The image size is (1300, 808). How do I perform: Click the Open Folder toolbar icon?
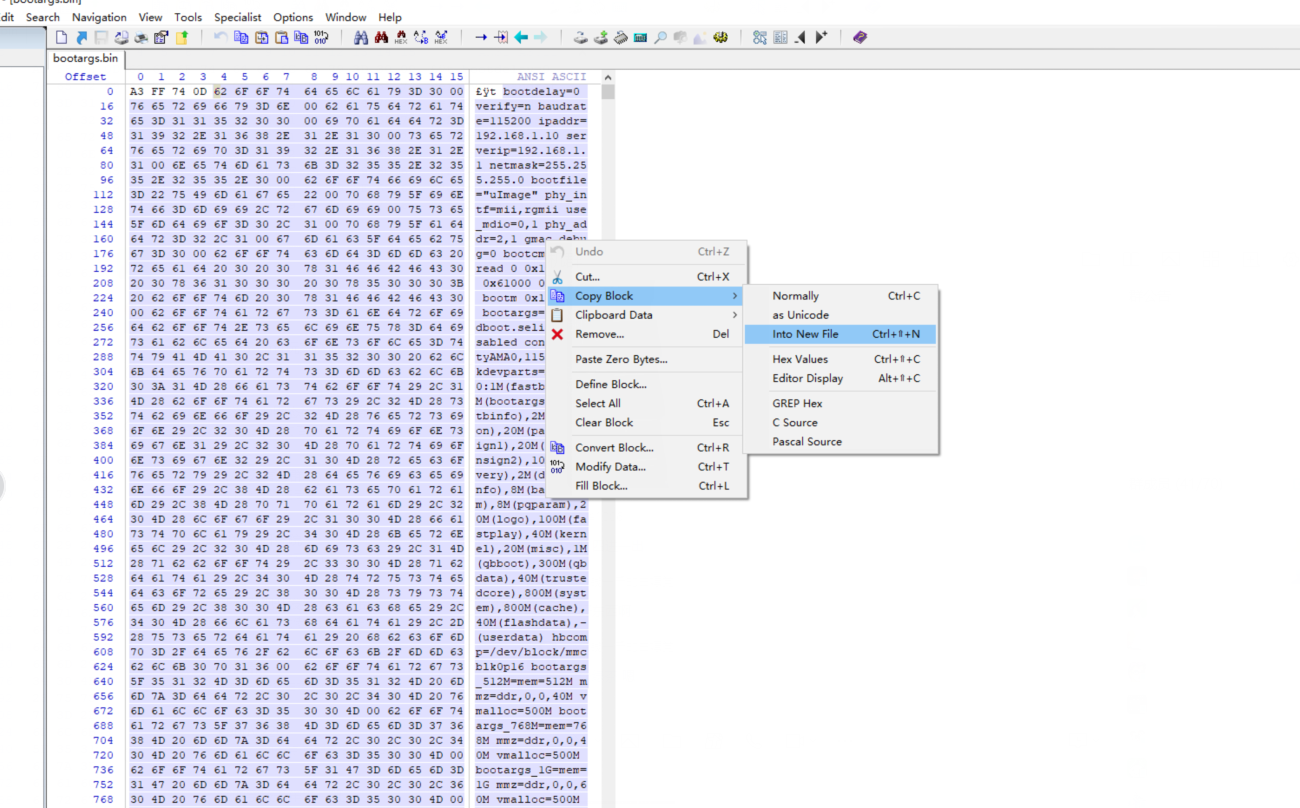[x=181, y=37]
